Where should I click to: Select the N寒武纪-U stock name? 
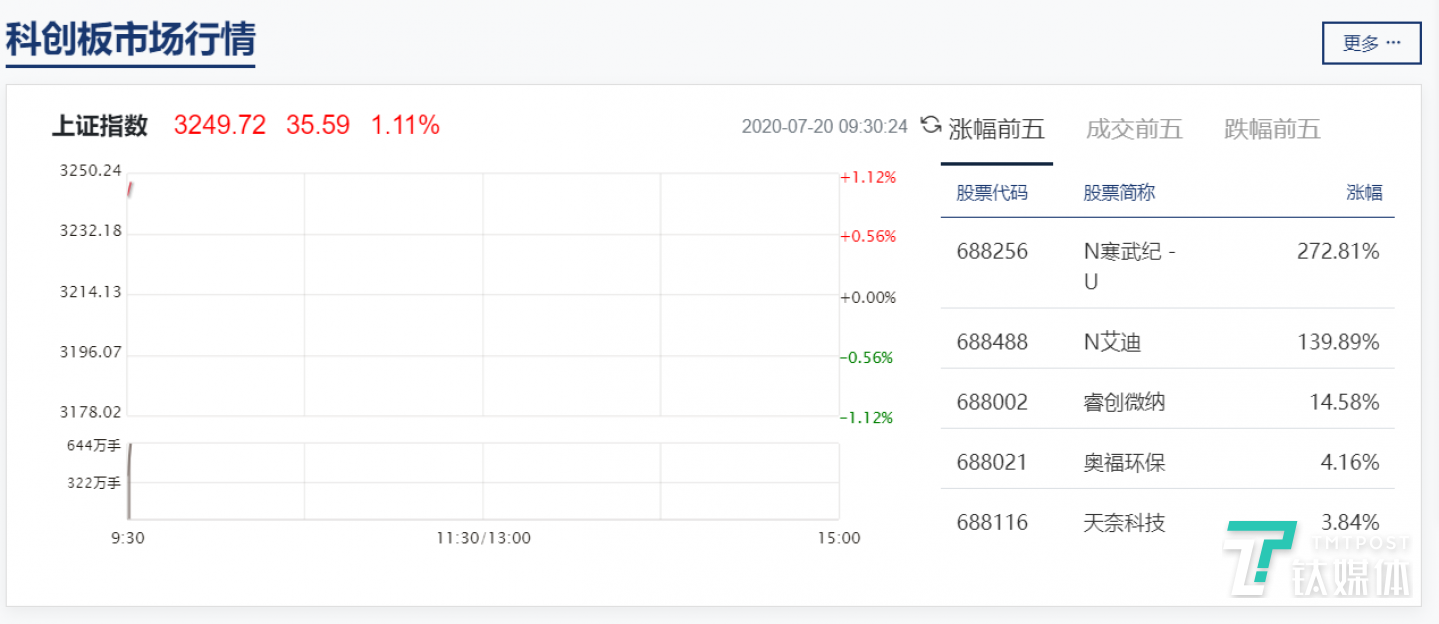click(x=1129, y=266)
